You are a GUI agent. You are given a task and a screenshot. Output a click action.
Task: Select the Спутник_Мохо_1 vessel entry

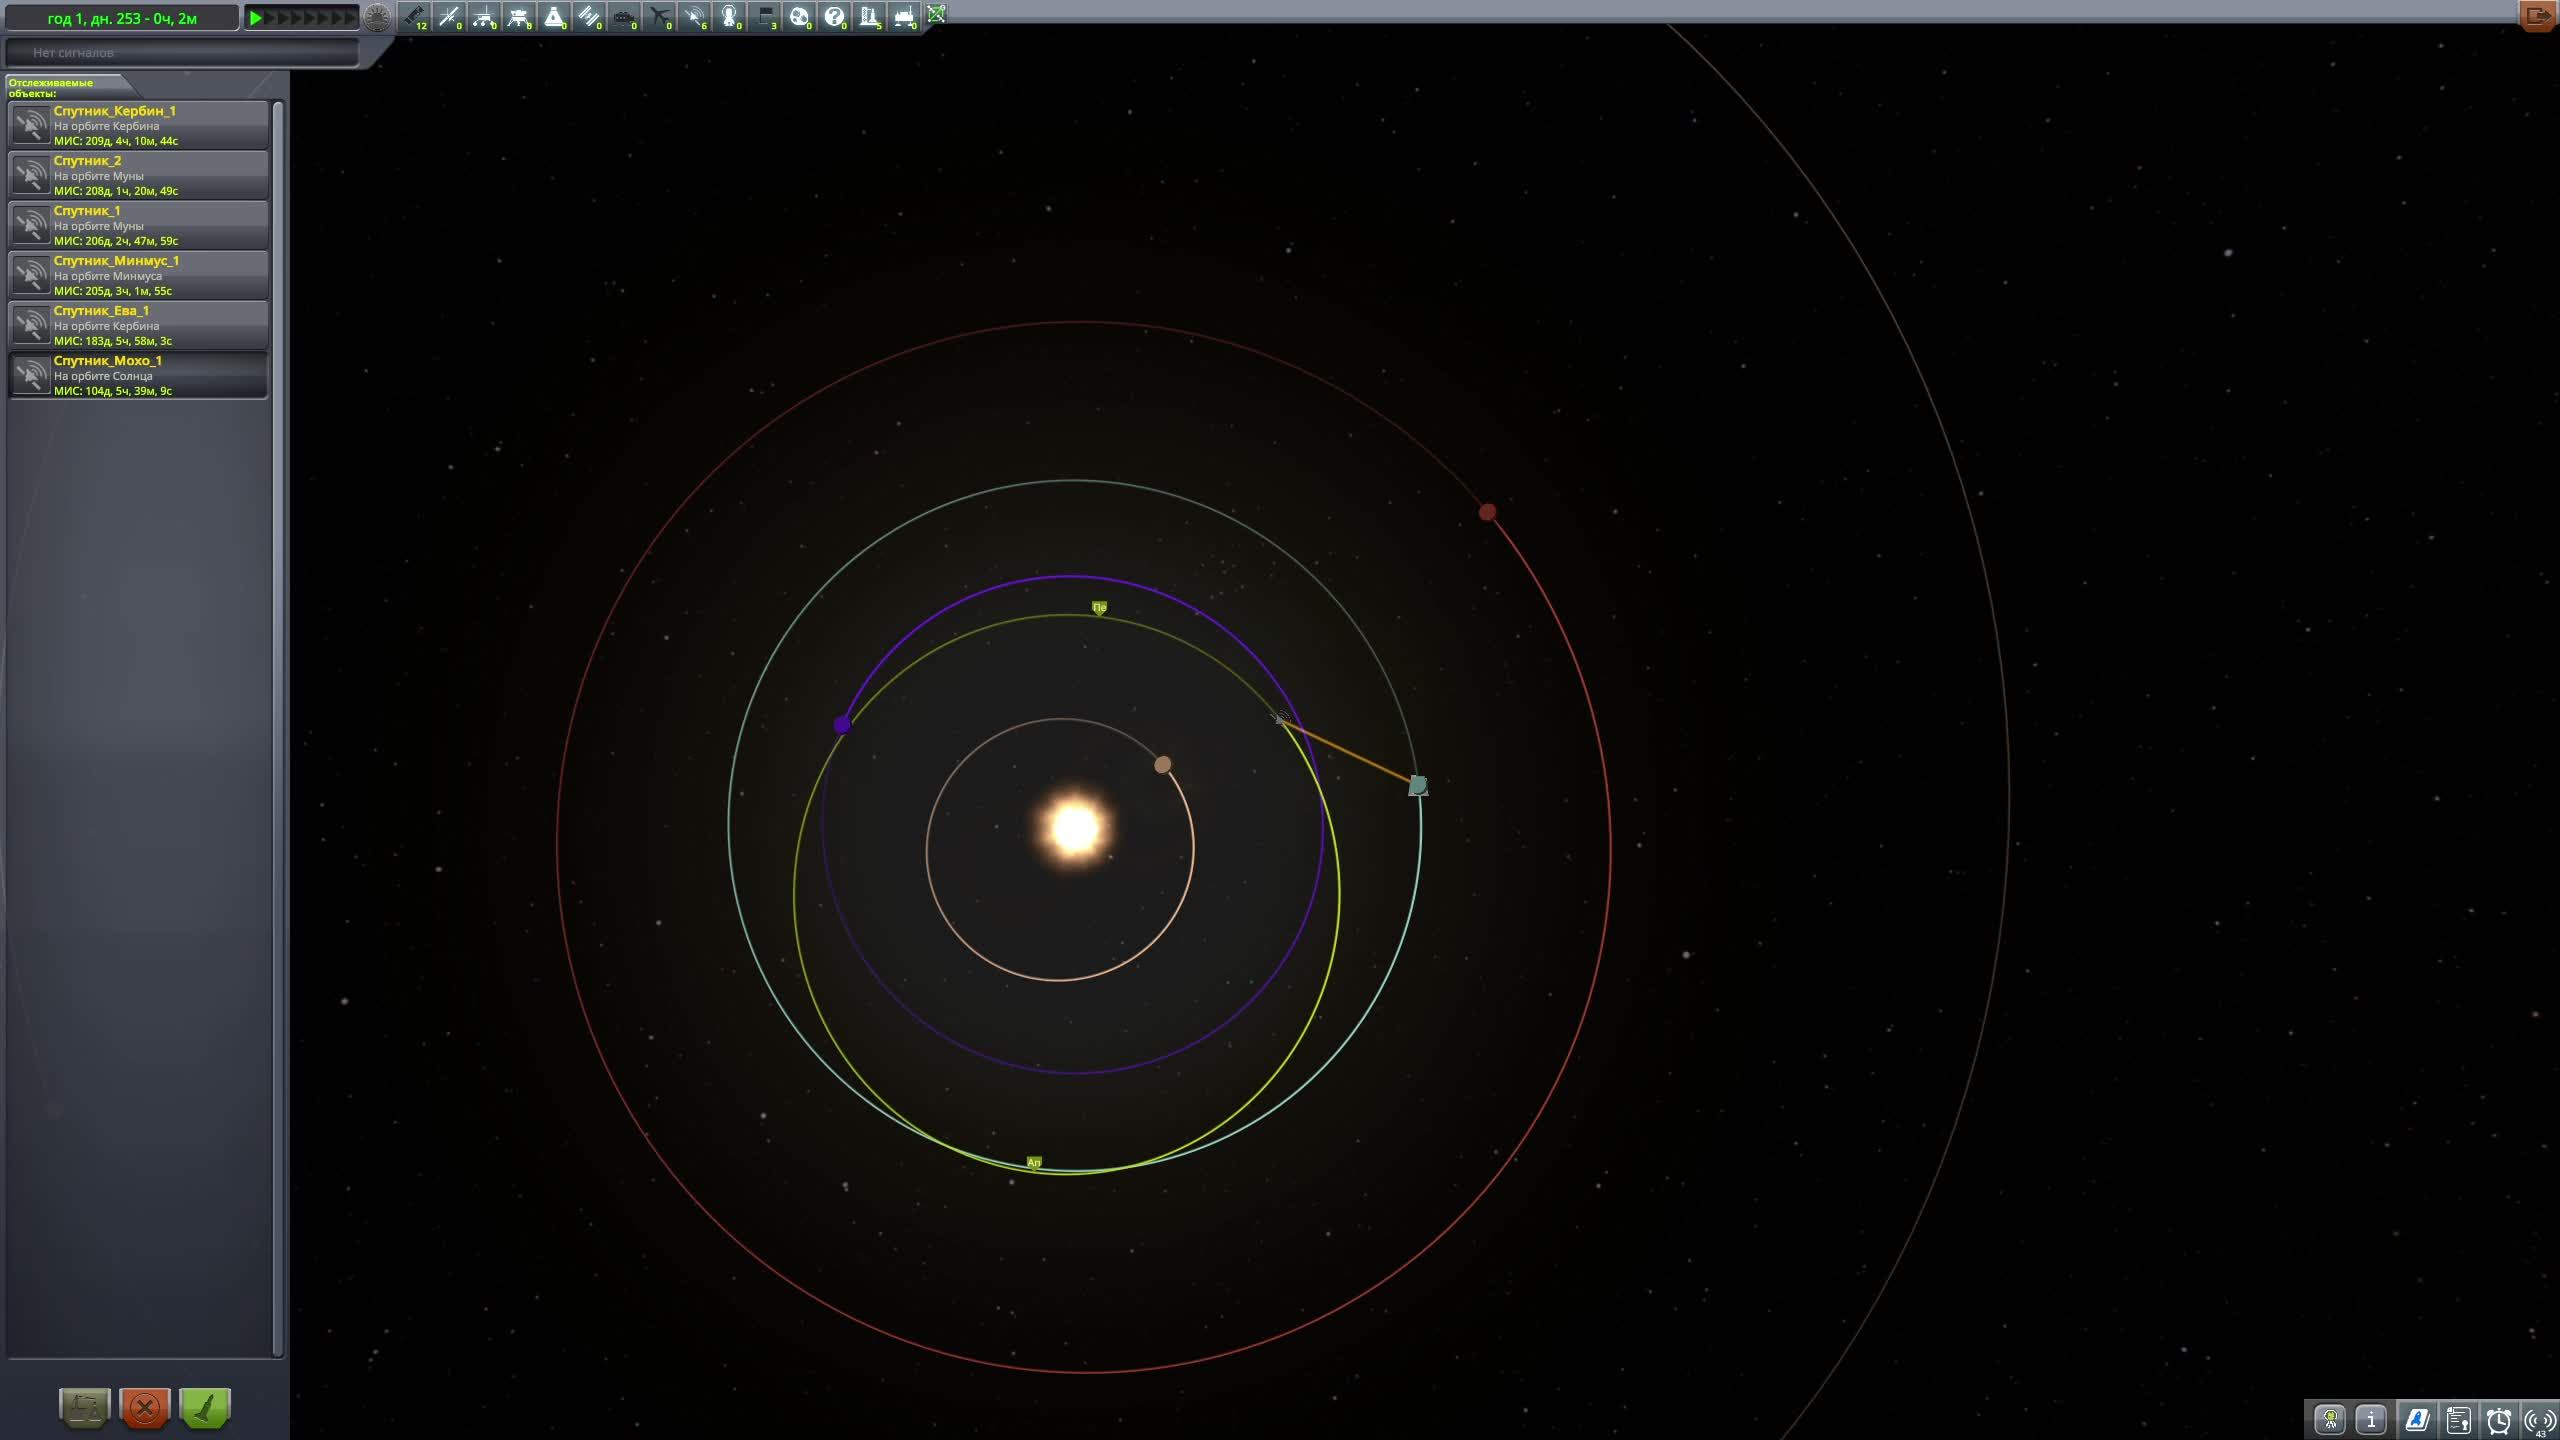(139, 375)
